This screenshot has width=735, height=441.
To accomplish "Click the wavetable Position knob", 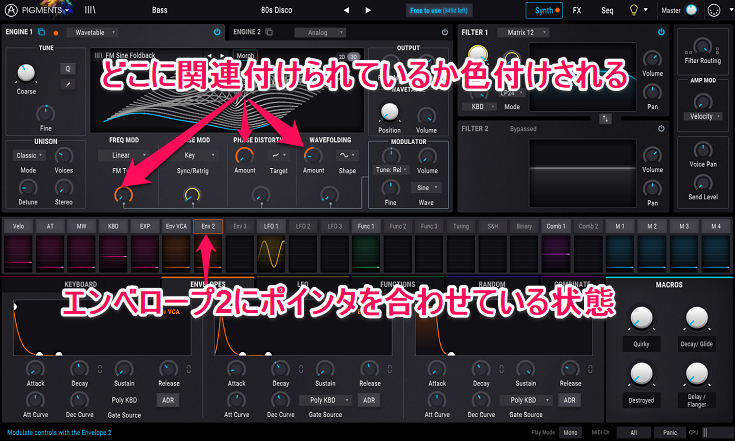I will 389,112.
